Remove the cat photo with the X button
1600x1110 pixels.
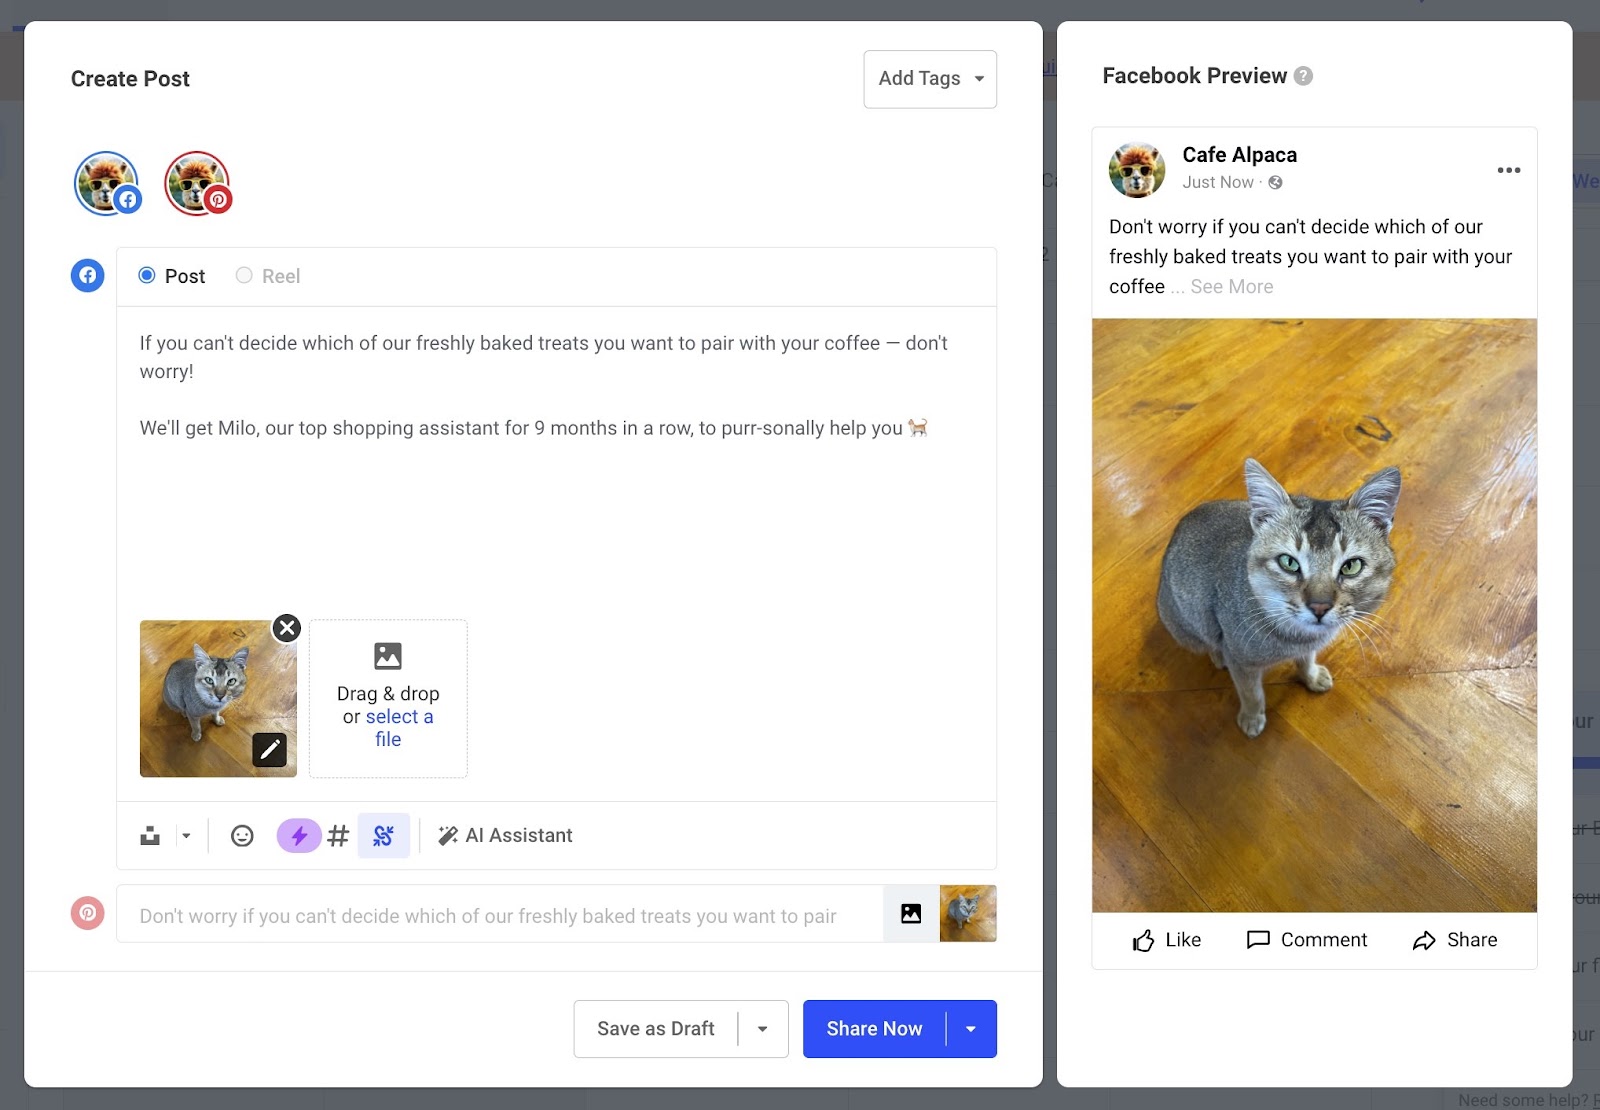286,628
